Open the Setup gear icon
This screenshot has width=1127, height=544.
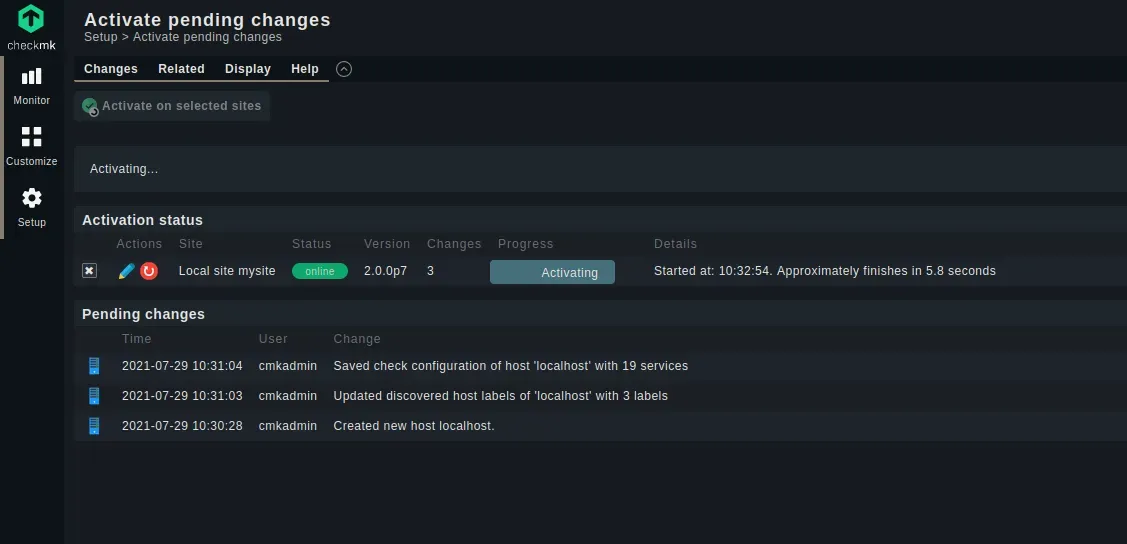click(32, 198)
